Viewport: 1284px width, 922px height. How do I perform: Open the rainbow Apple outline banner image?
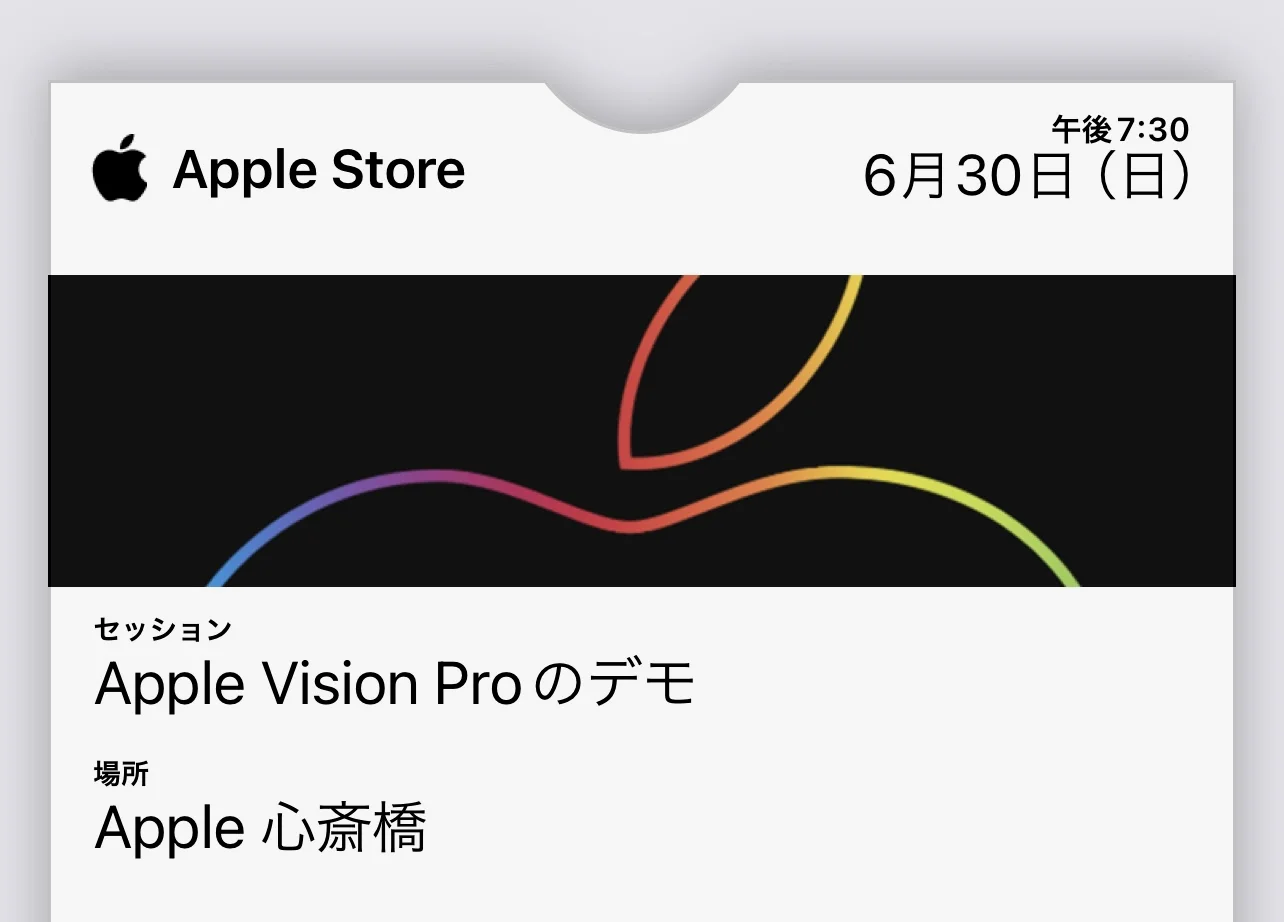coord(642,431)
